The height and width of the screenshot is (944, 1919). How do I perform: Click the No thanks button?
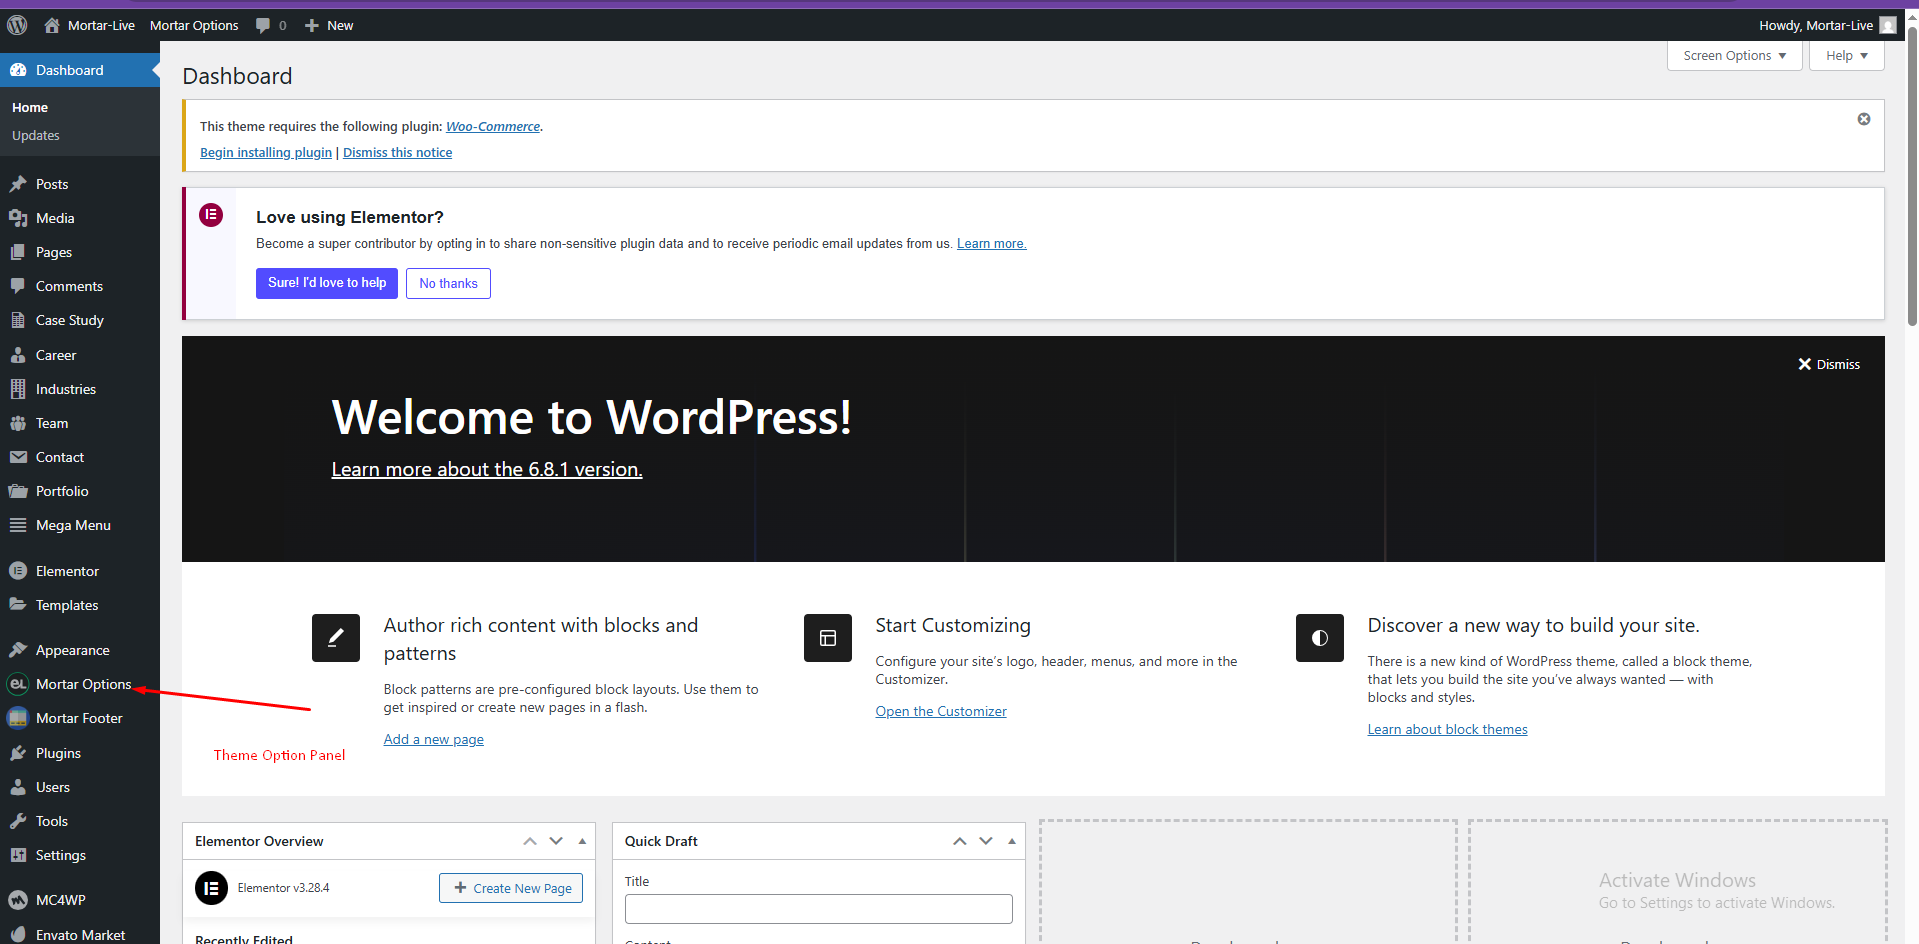448,283
